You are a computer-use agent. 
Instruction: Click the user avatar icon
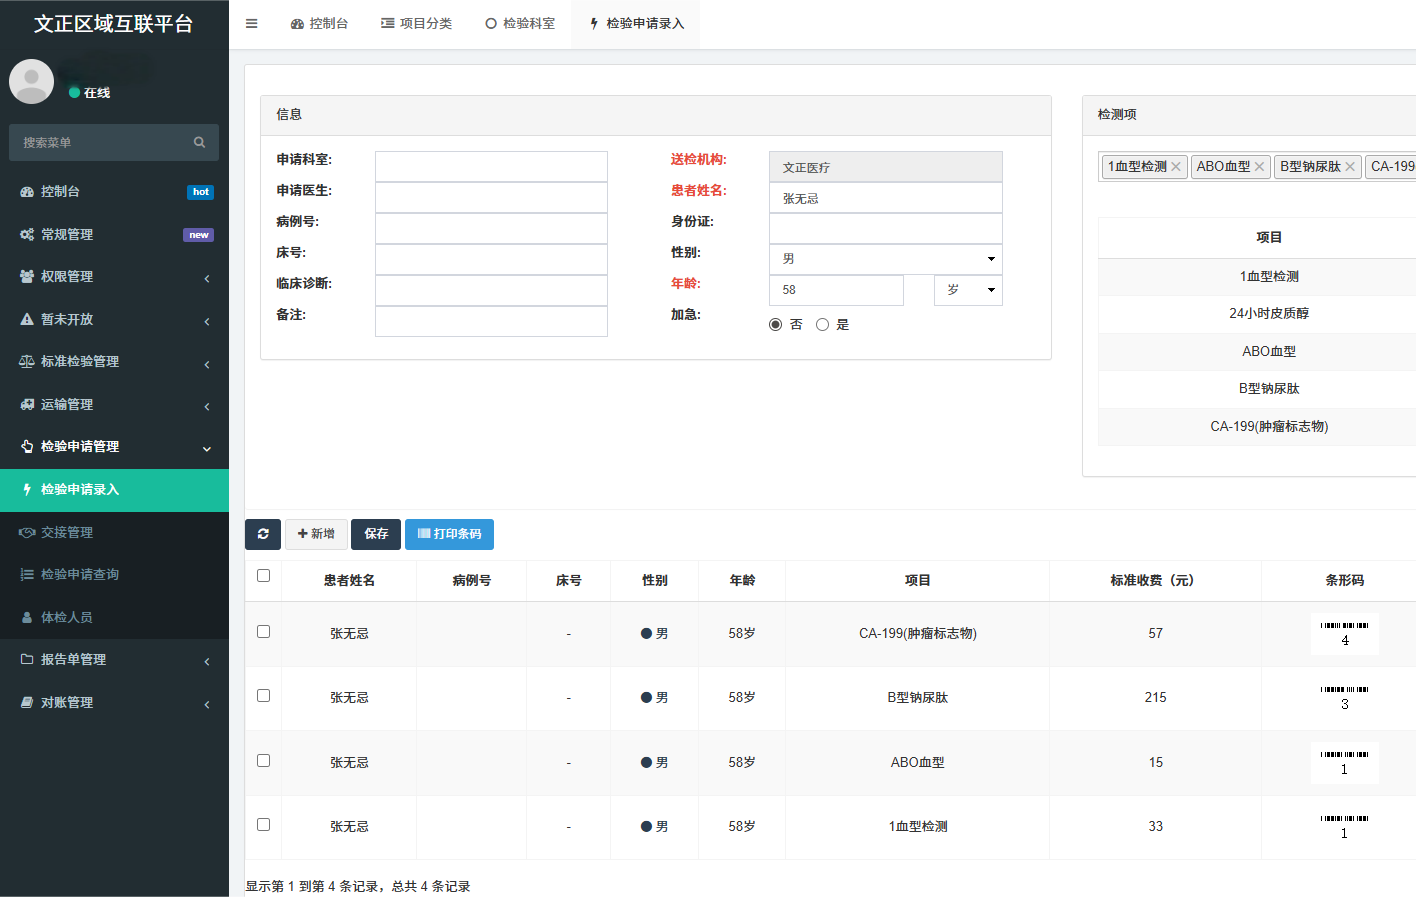[x=31, y=81]
